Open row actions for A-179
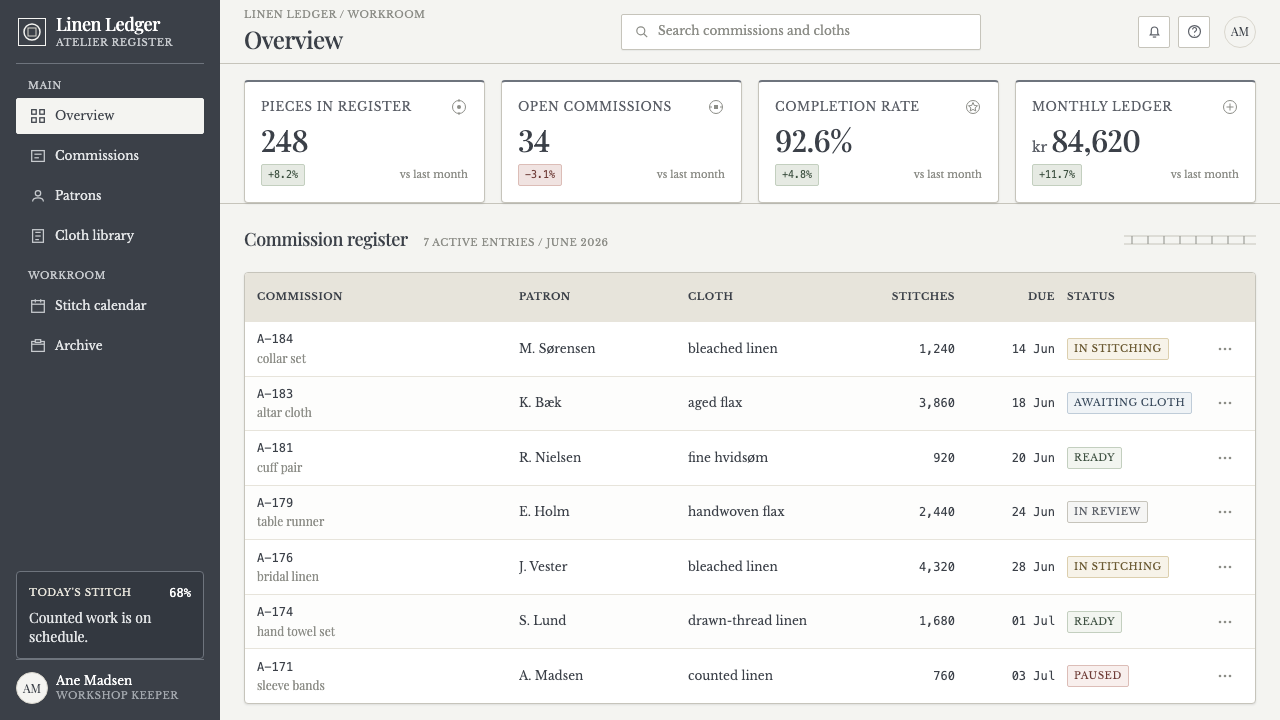This screenshot has width=1280, height=720. point(1225,512)
